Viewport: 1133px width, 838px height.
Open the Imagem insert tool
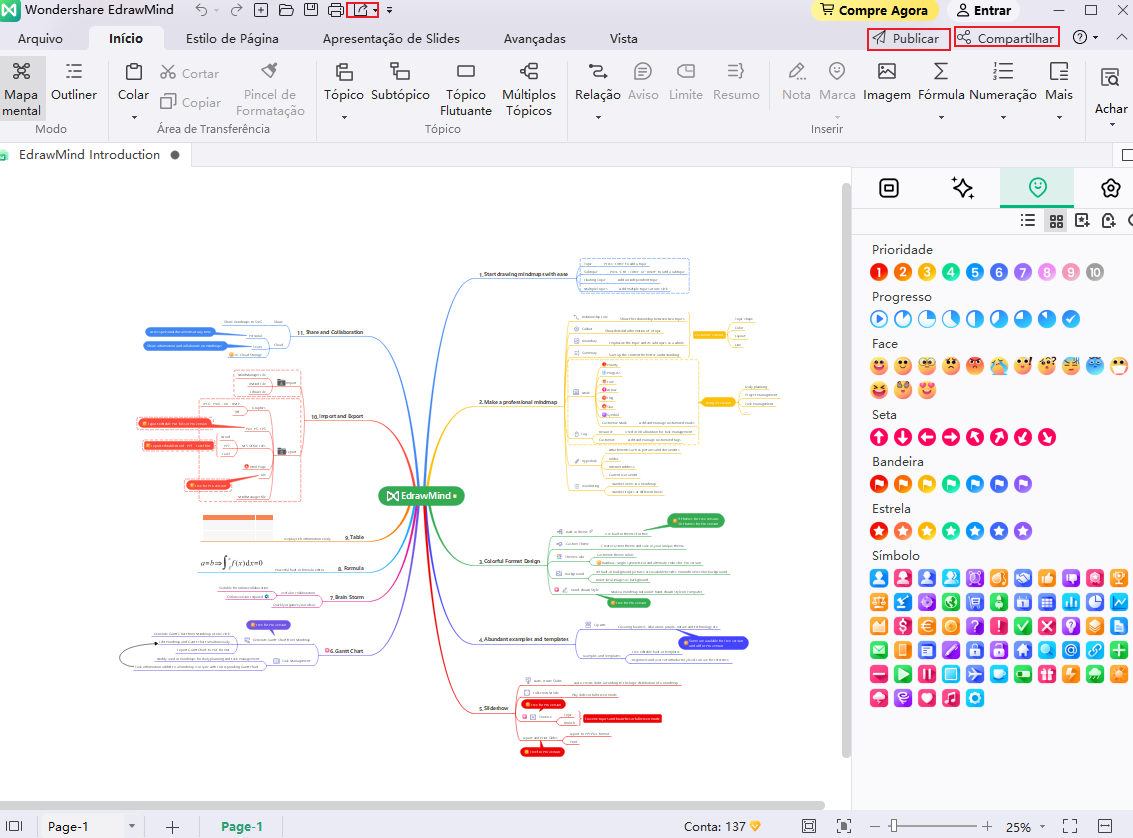pyautogui.click(x=886, y=82)
